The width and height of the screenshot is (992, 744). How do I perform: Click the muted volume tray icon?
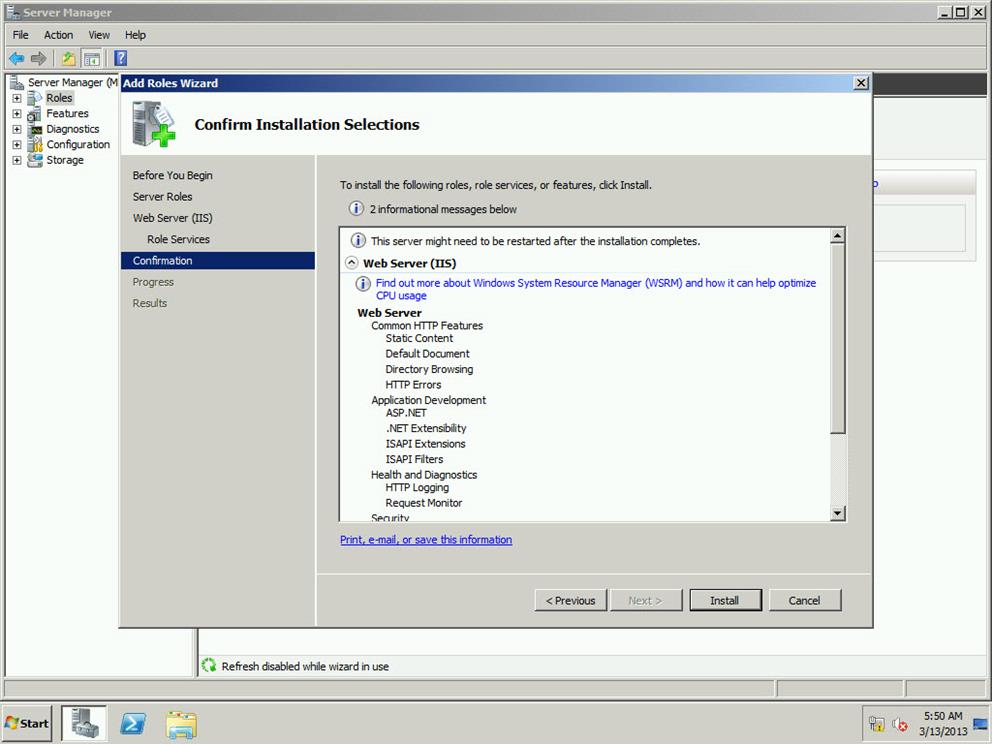[899, 724]
